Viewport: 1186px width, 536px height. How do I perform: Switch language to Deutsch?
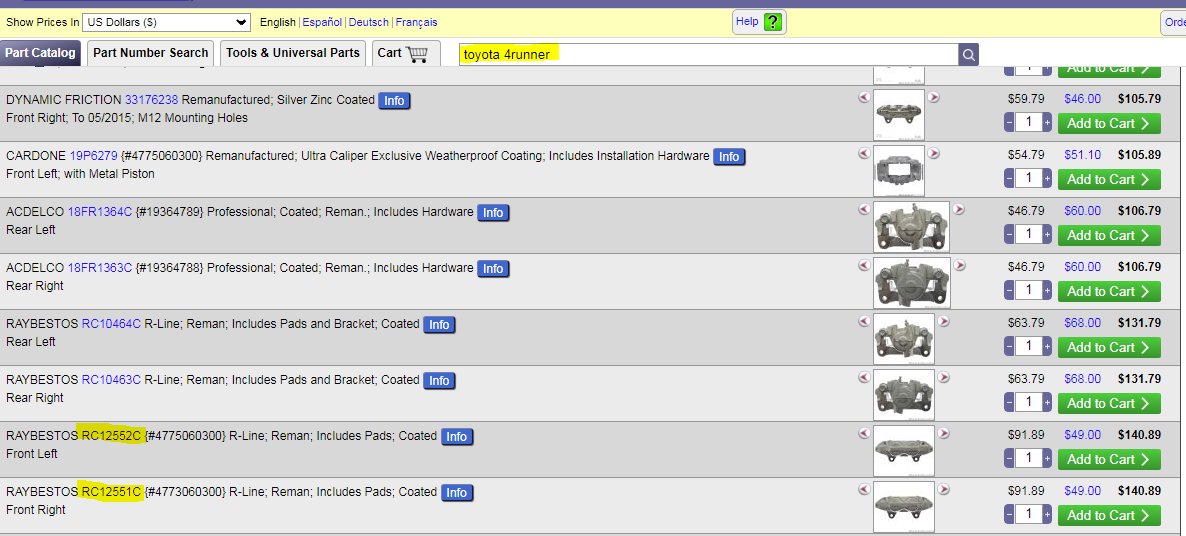click(368, 22)
